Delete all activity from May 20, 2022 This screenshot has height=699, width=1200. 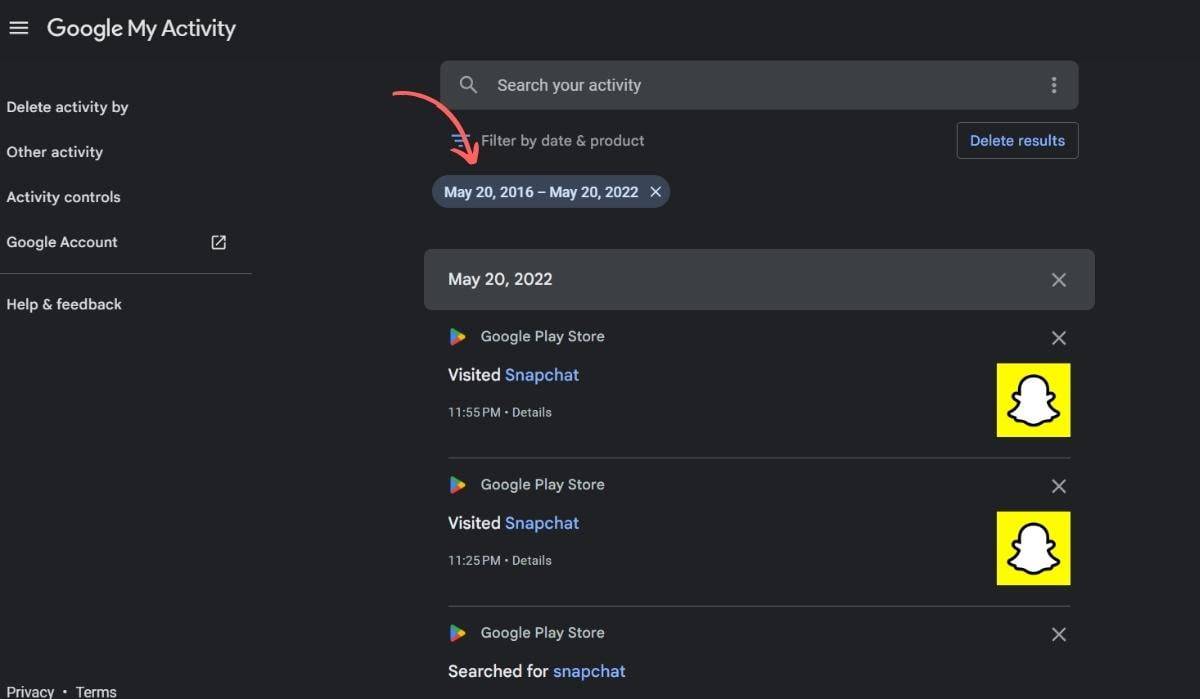[1059, 280]
